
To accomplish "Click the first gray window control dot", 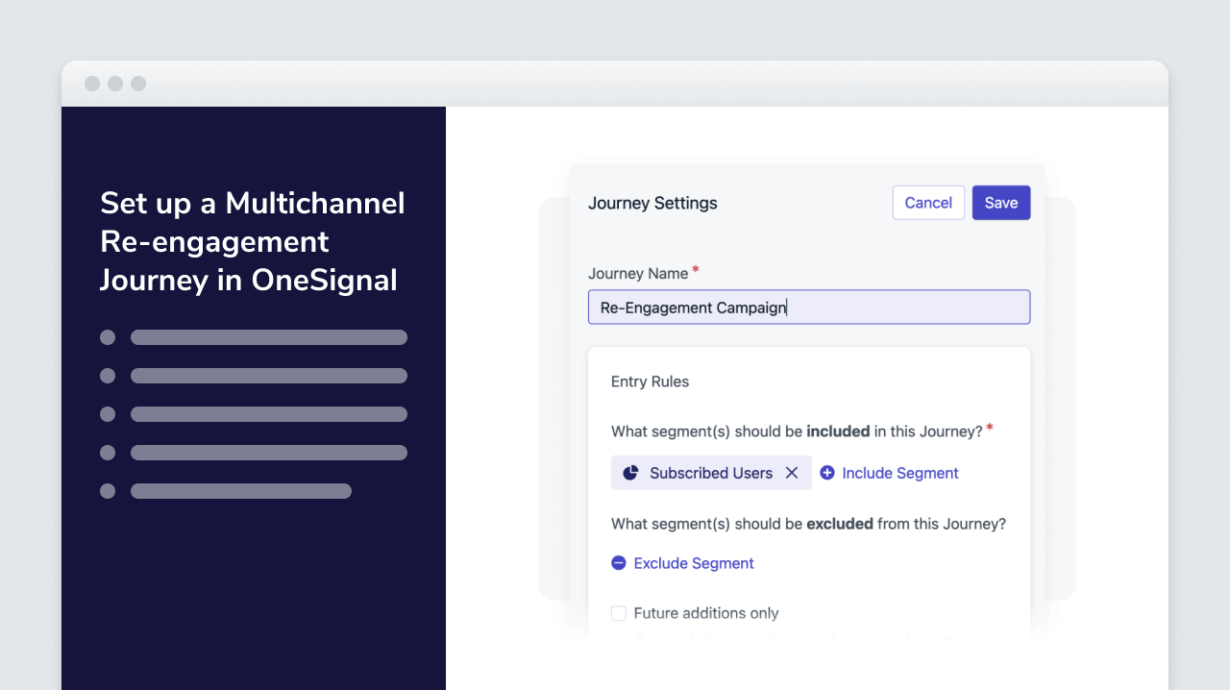I will tap(92, 84).
